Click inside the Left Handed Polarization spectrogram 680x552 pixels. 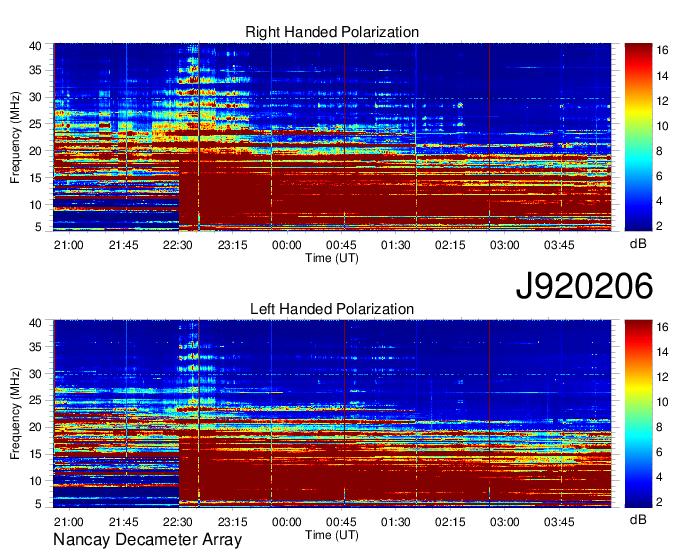point(332,414)
